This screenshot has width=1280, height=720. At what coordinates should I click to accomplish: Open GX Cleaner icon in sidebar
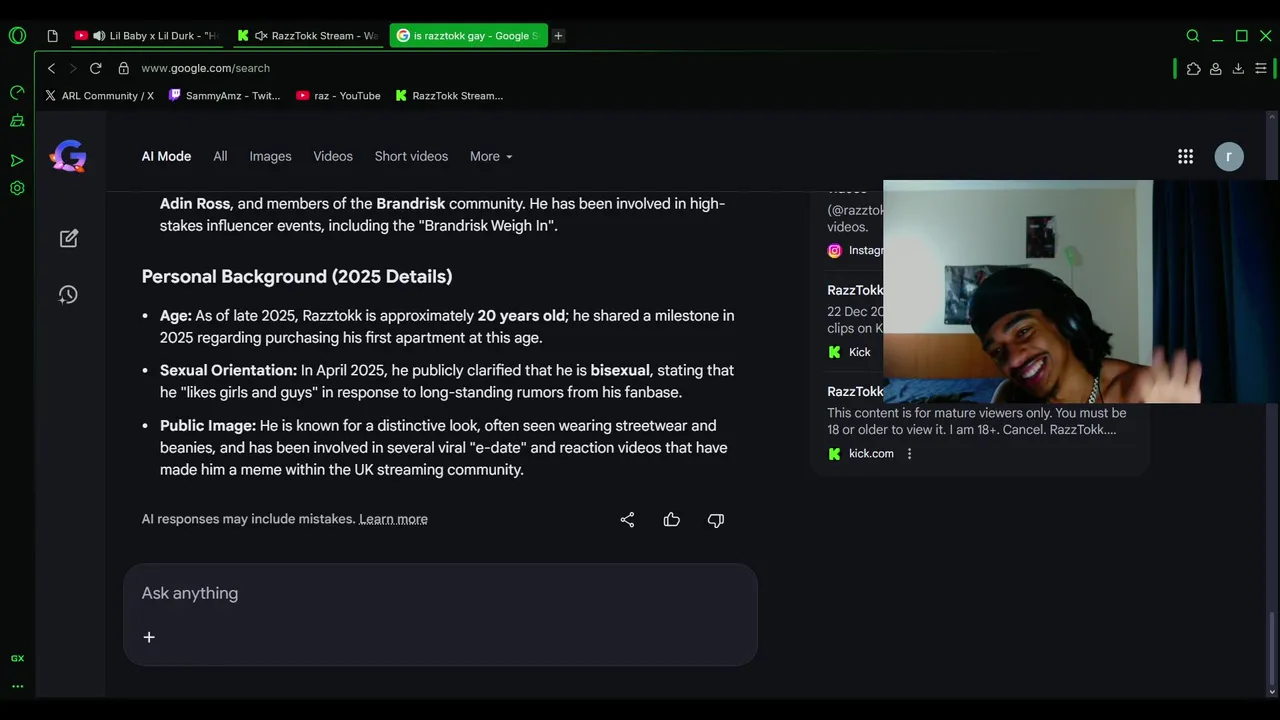coord(17,121)
